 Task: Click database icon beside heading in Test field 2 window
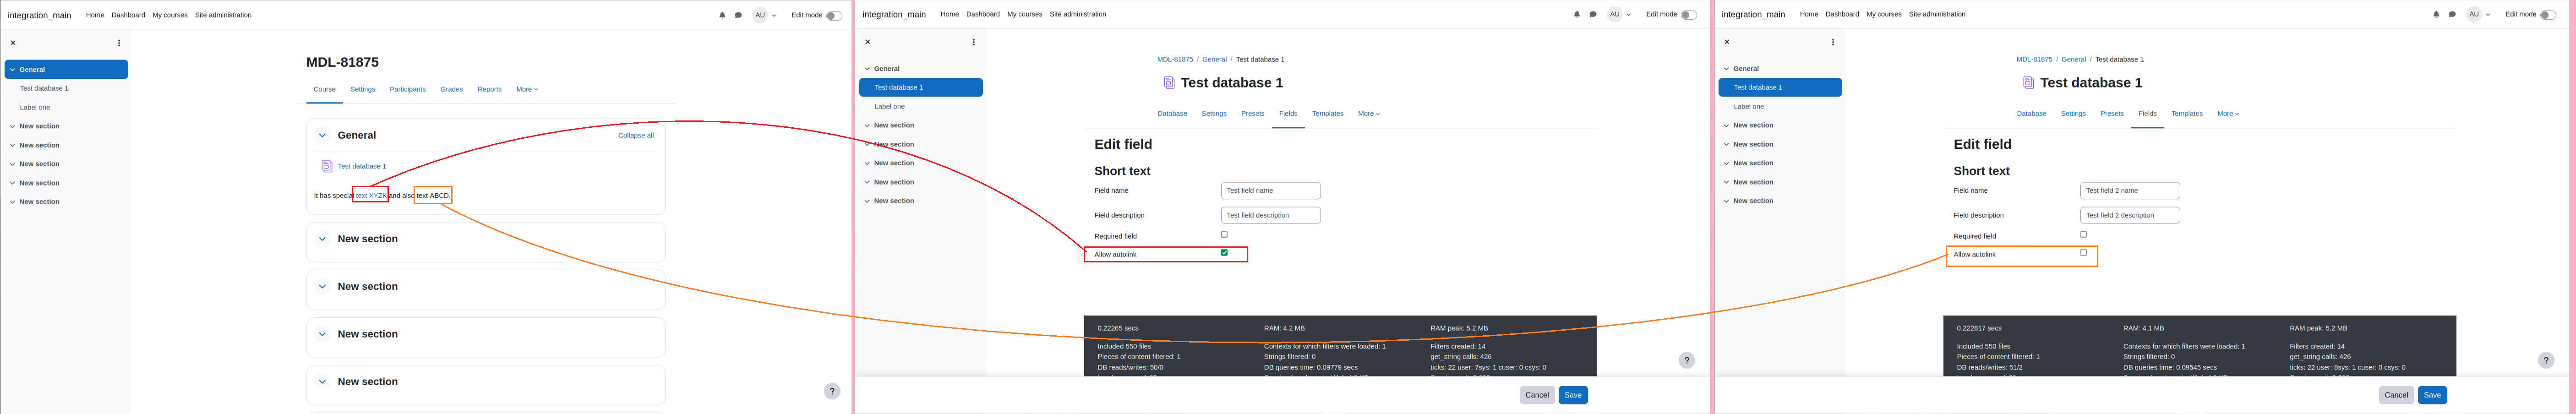pos(2028,83)
